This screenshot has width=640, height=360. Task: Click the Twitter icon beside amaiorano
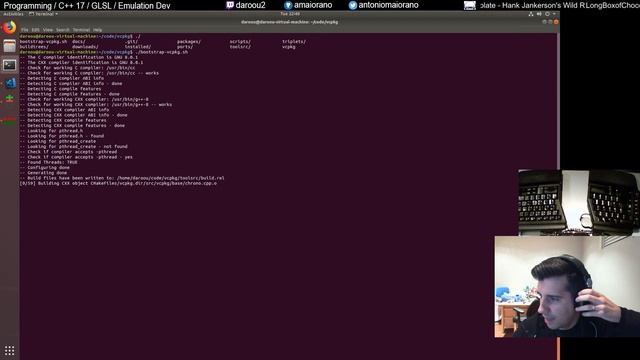tap(288, 5)
